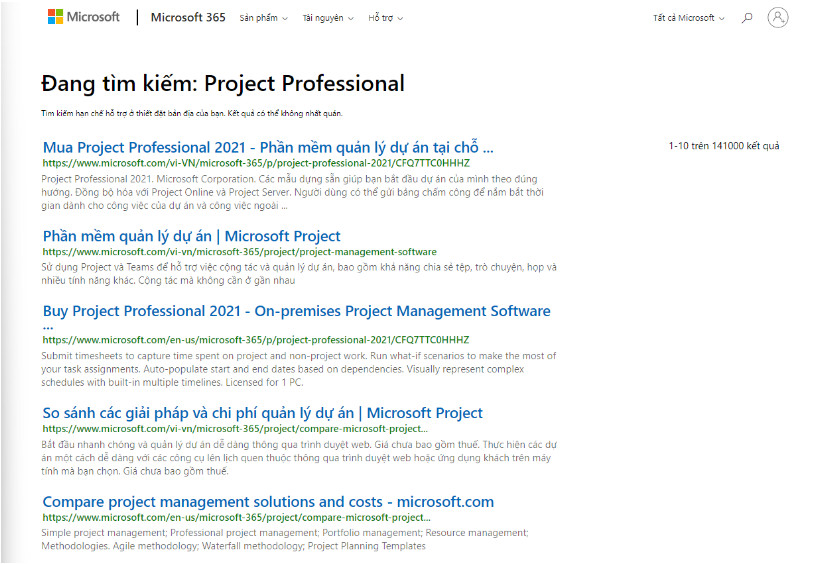Click 'Project Professional 2021. Microsoft Corporation' description
This screenshot has height=564, width=830.
pyautogui.click(x=293, y=192)
